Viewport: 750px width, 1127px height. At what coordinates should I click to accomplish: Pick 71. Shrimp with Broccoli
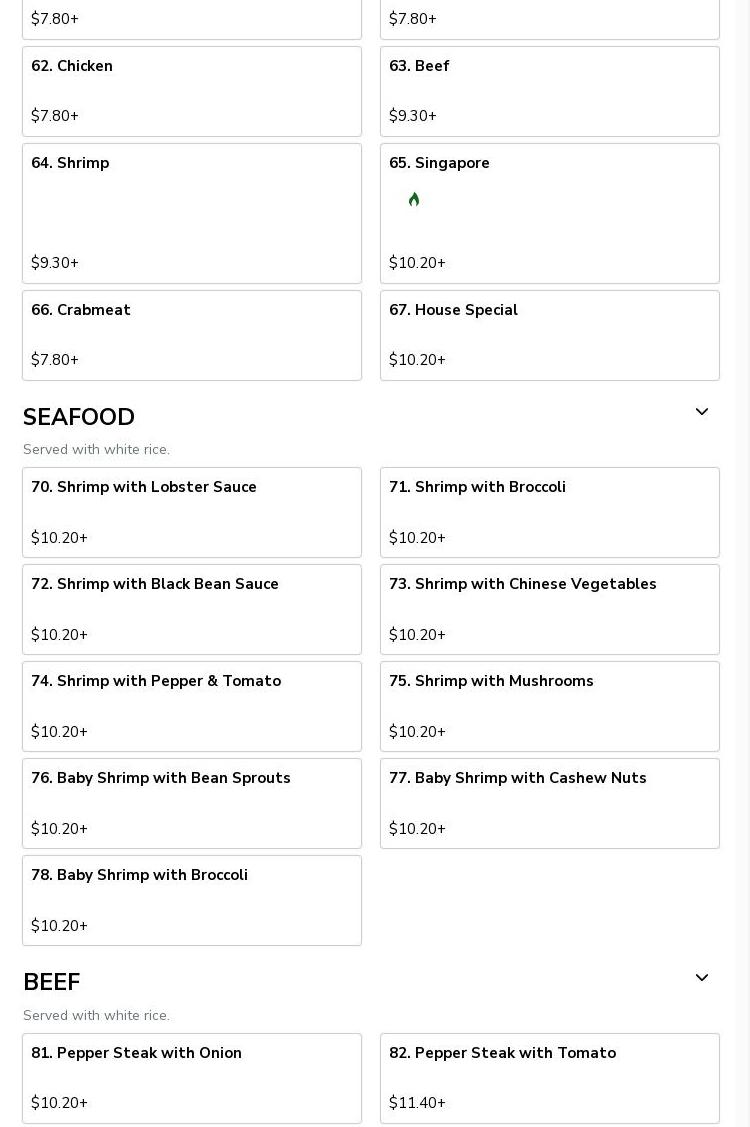coord(550,512)
